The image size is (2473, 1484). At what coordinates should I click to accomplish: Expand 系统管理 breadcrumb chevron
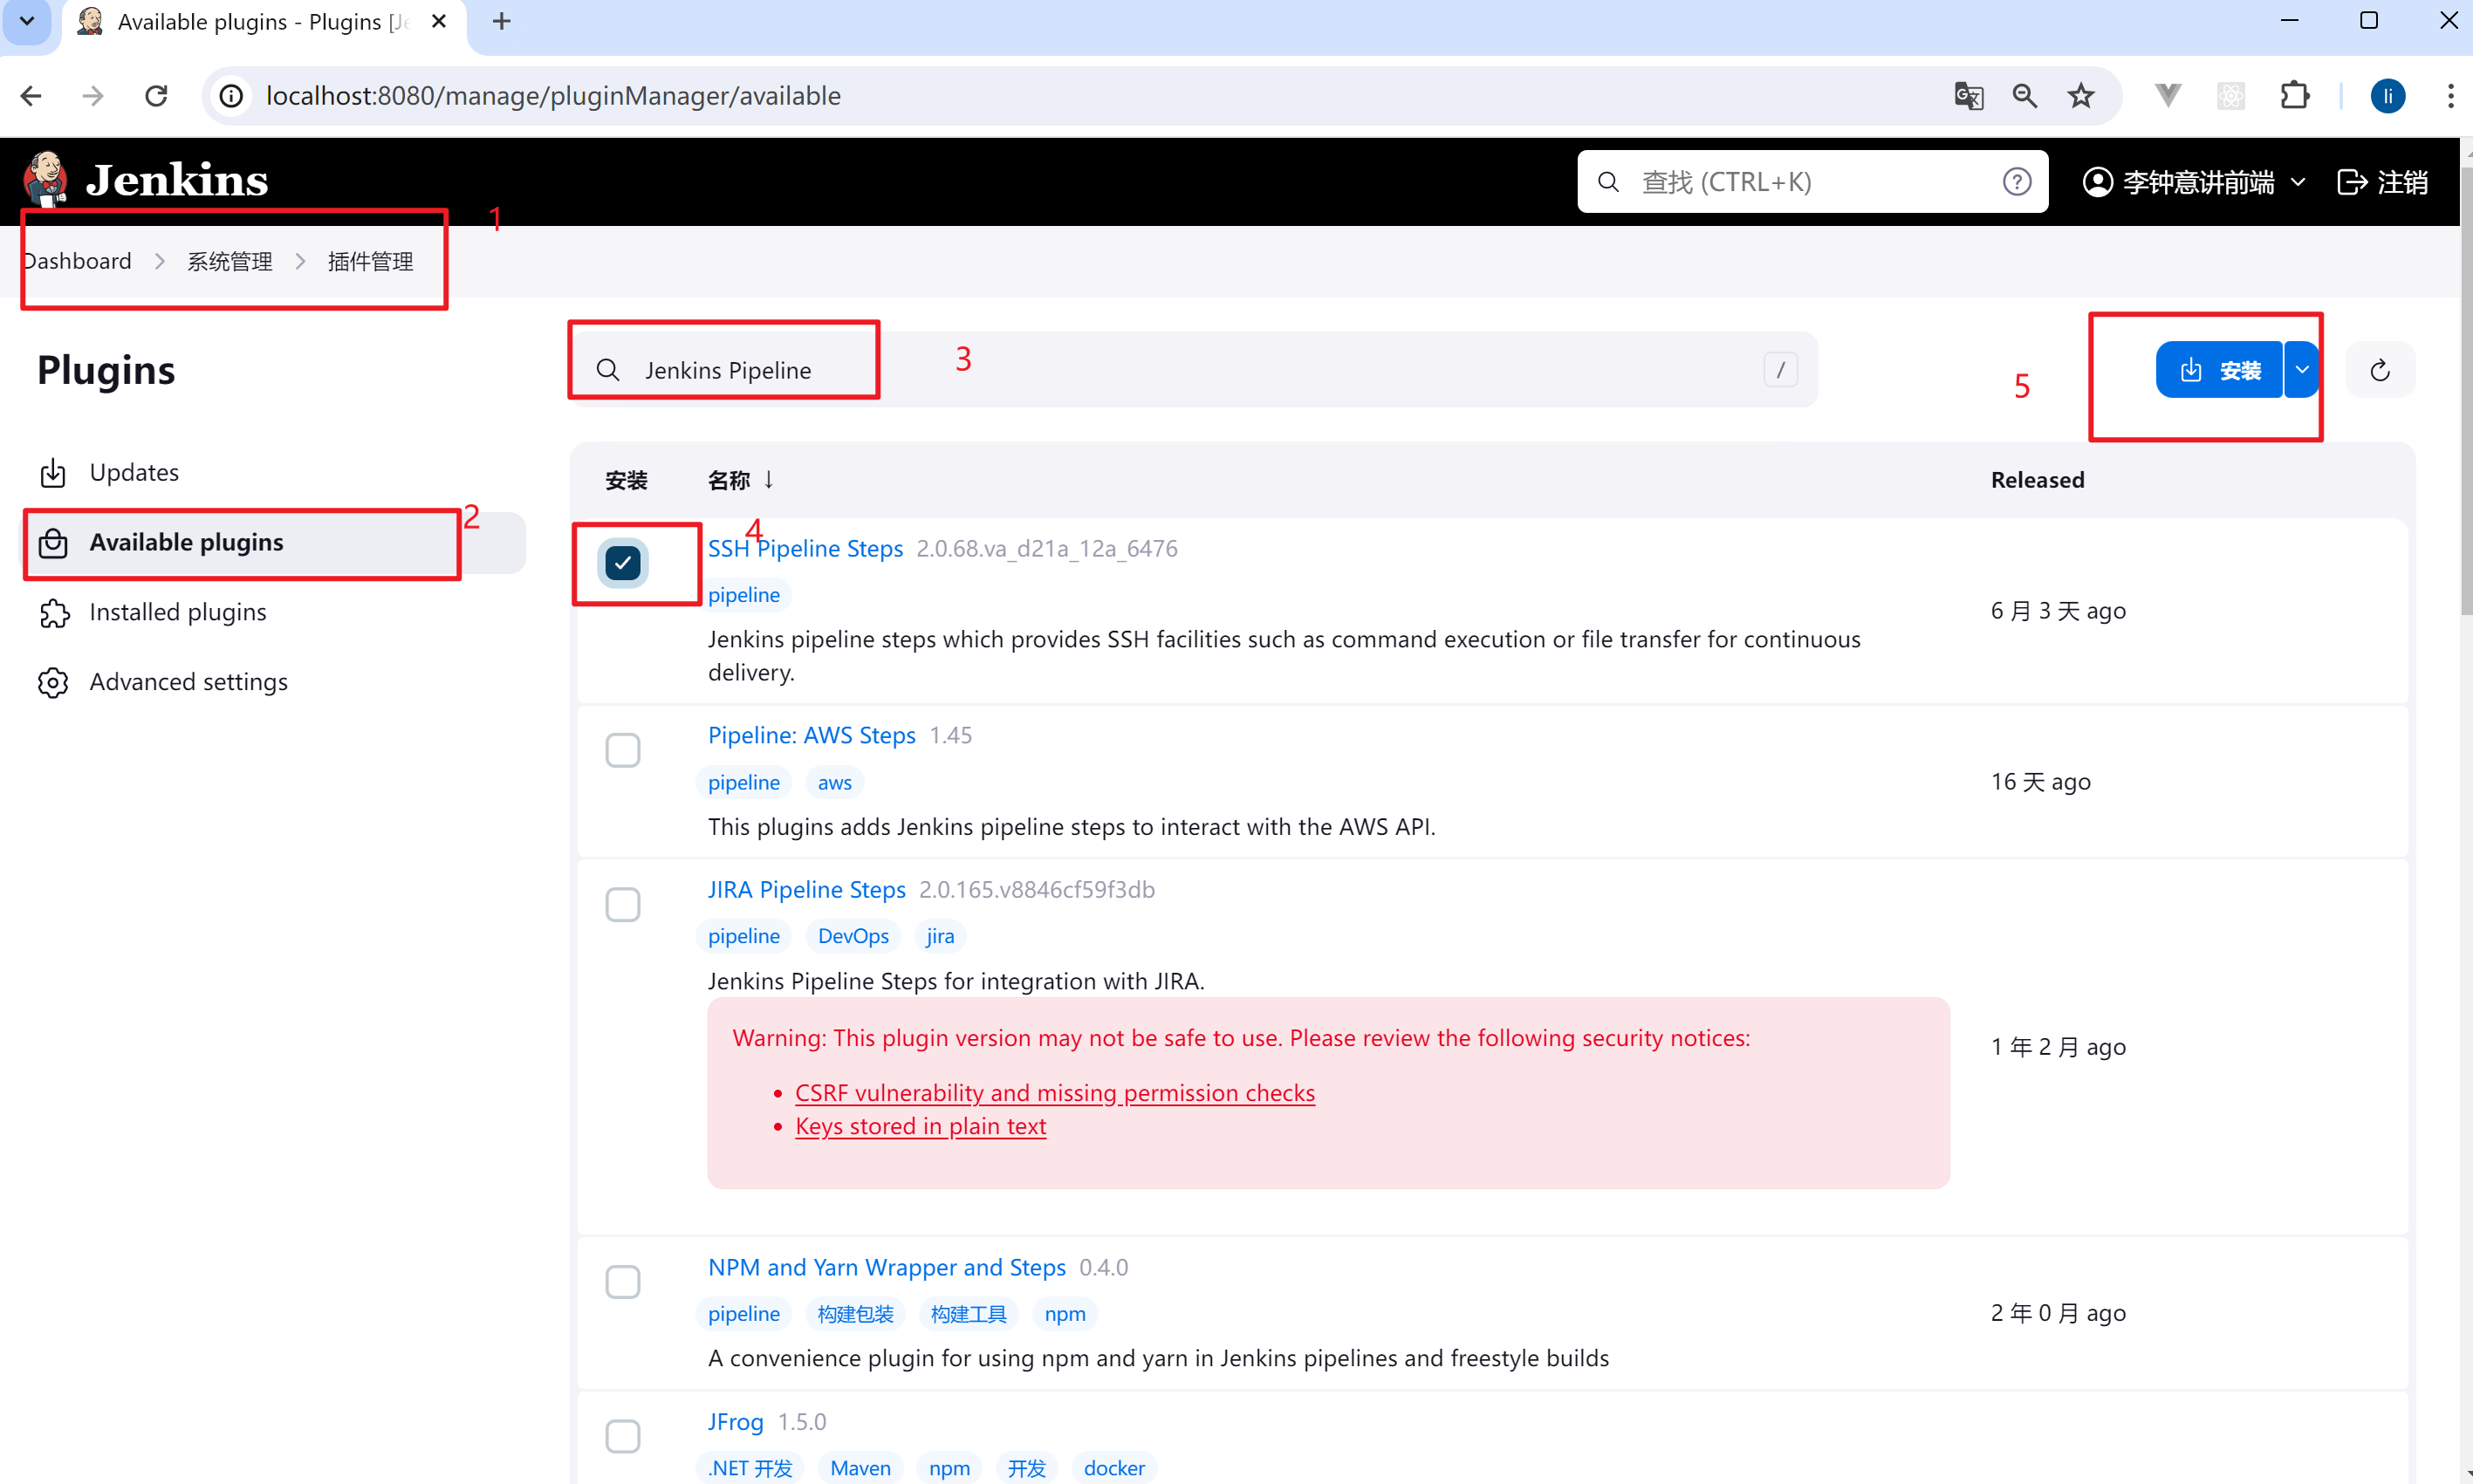coord(300,261)
